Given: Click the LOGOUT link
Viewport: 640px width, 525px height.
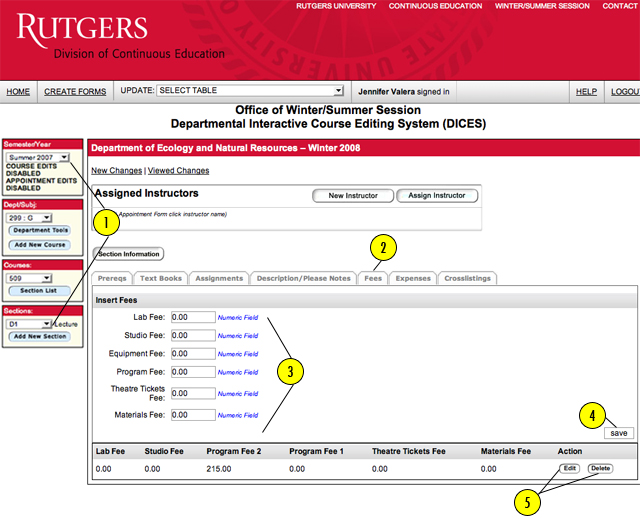Looking at the screenshot, I should coord(625,92).
